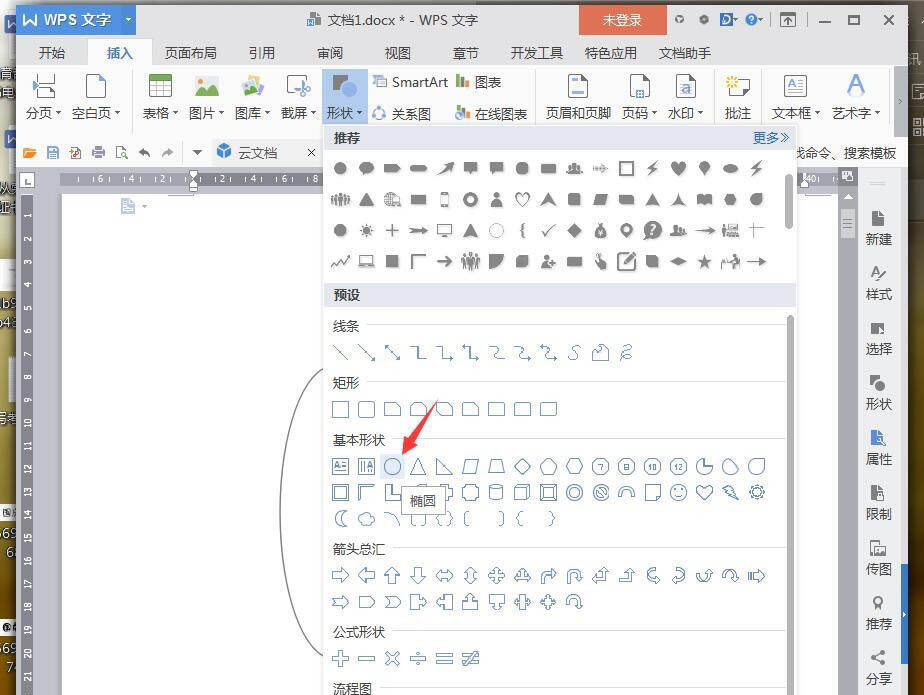Click the 更多 link in shapes panel
The height and width of the screenshot is (695, 924).
point(770,138)
